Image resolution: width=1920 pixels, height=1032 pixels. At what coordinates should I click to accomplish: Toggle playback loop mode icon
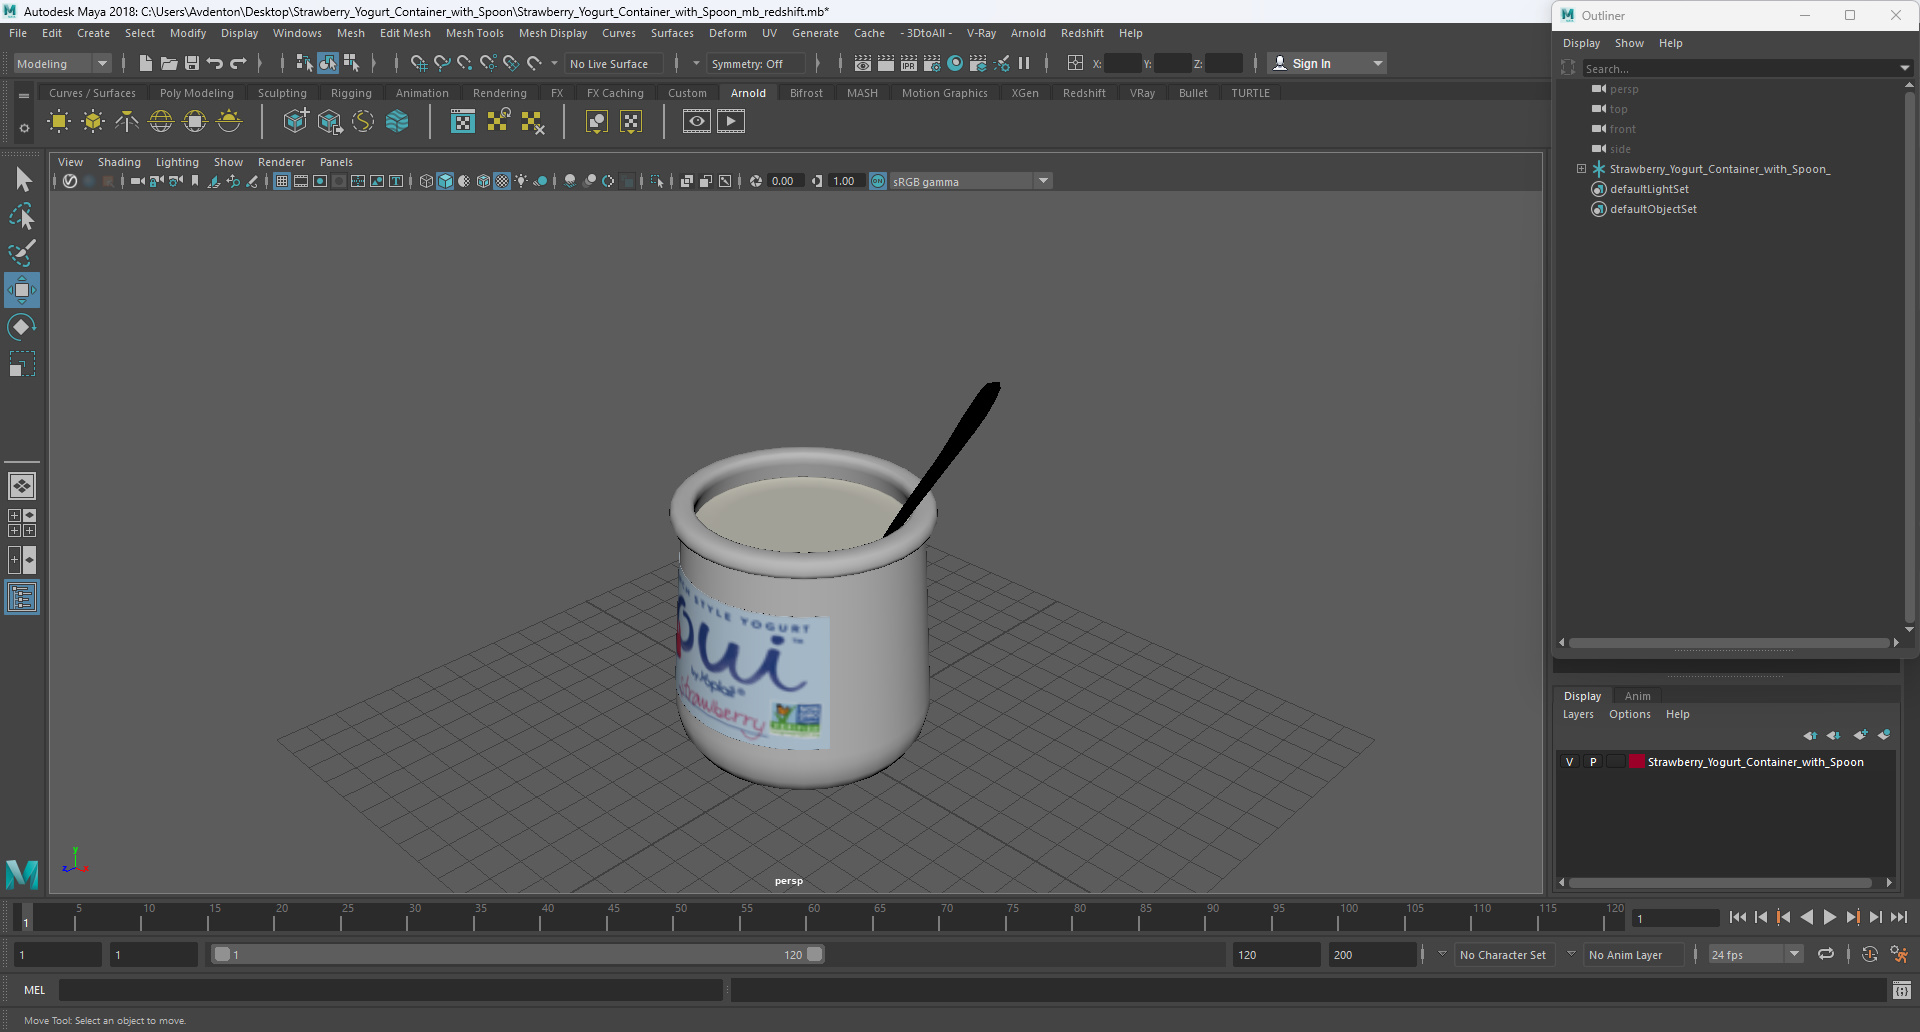click(x=1826, y=954)
